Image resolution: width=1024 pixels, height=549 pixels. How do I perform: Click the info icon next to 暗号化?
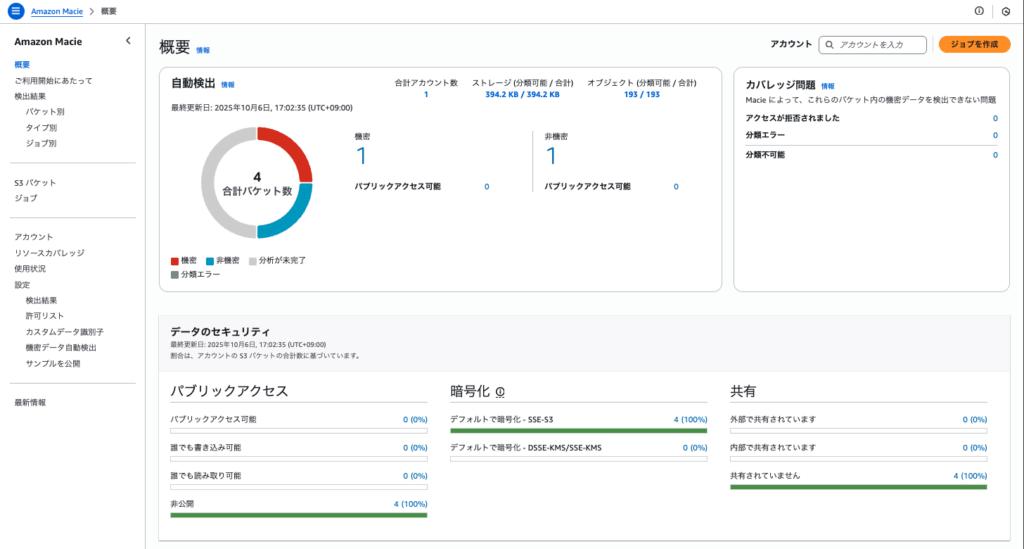point(499,393)
